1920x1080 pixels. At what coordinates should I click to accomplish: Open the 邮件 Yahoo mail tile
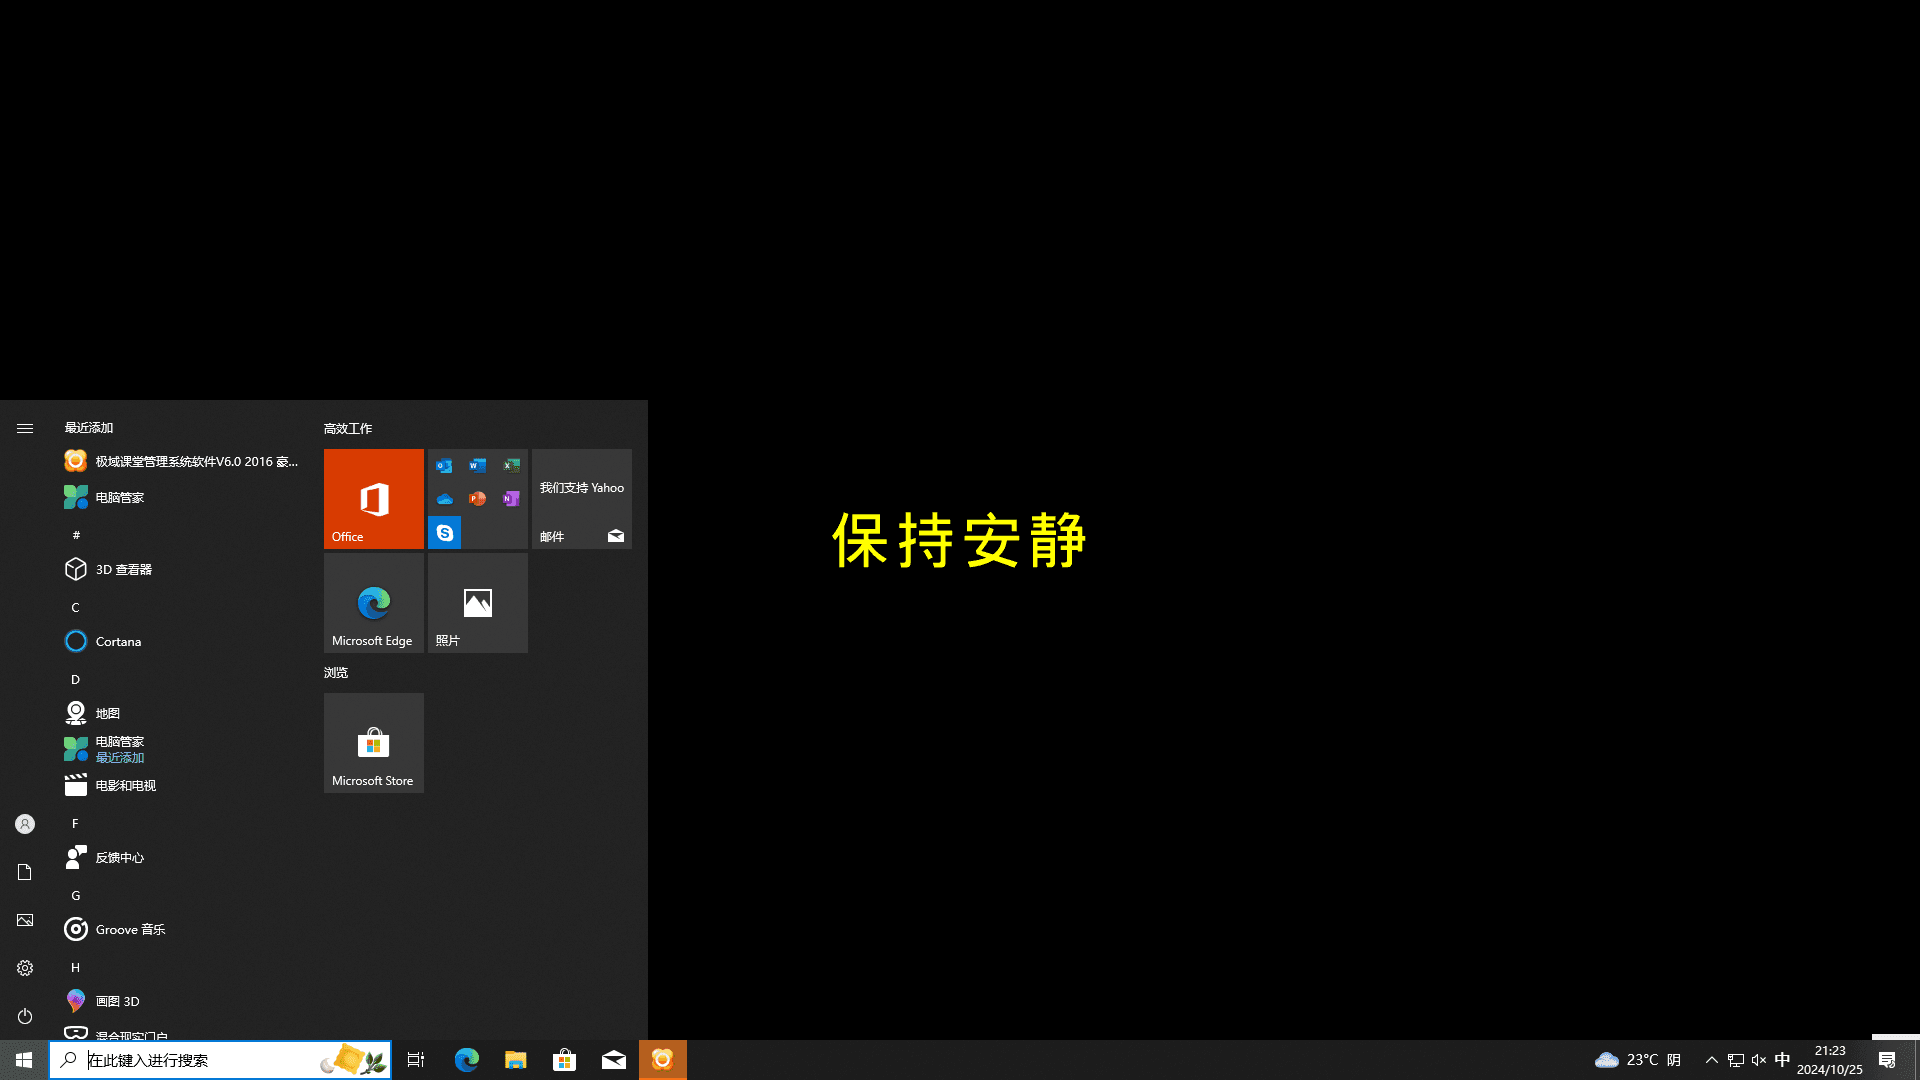[x=581, y=498]
